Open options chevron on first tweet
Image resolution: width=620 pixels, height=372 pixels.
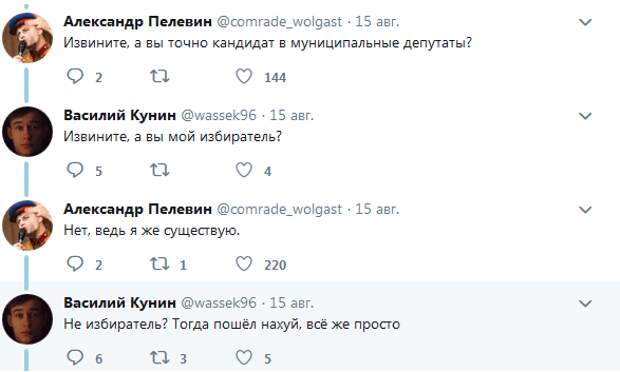pos(585,22)
